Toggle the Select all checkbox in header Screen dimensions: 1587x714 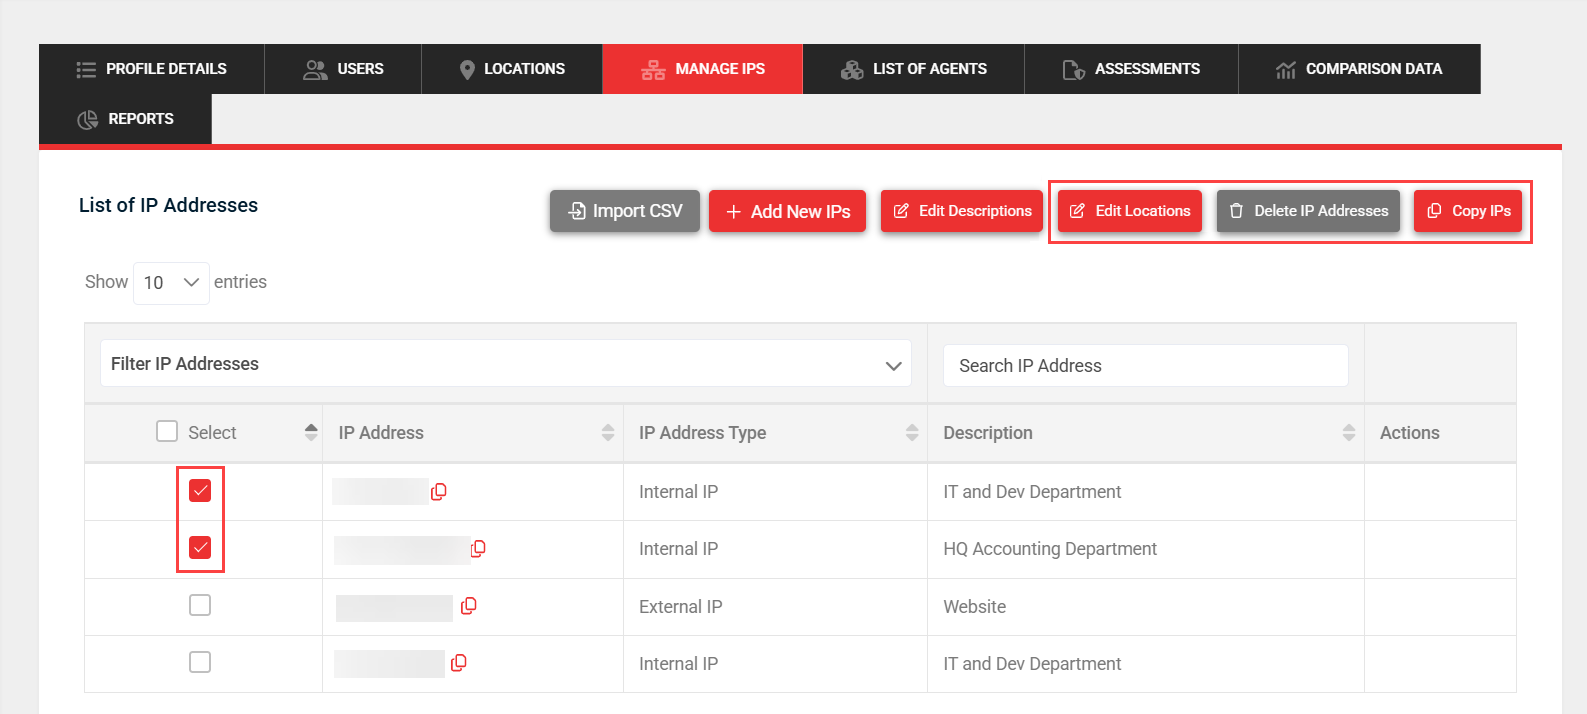point(167,431)
